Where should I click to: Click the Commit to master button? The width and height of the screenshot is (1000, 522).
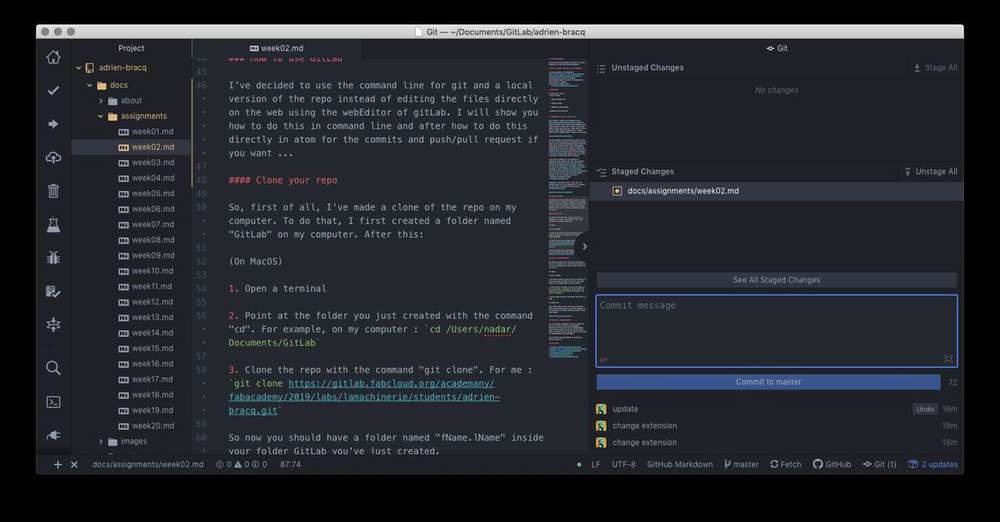pyautogui.click(x=768, y=382)
